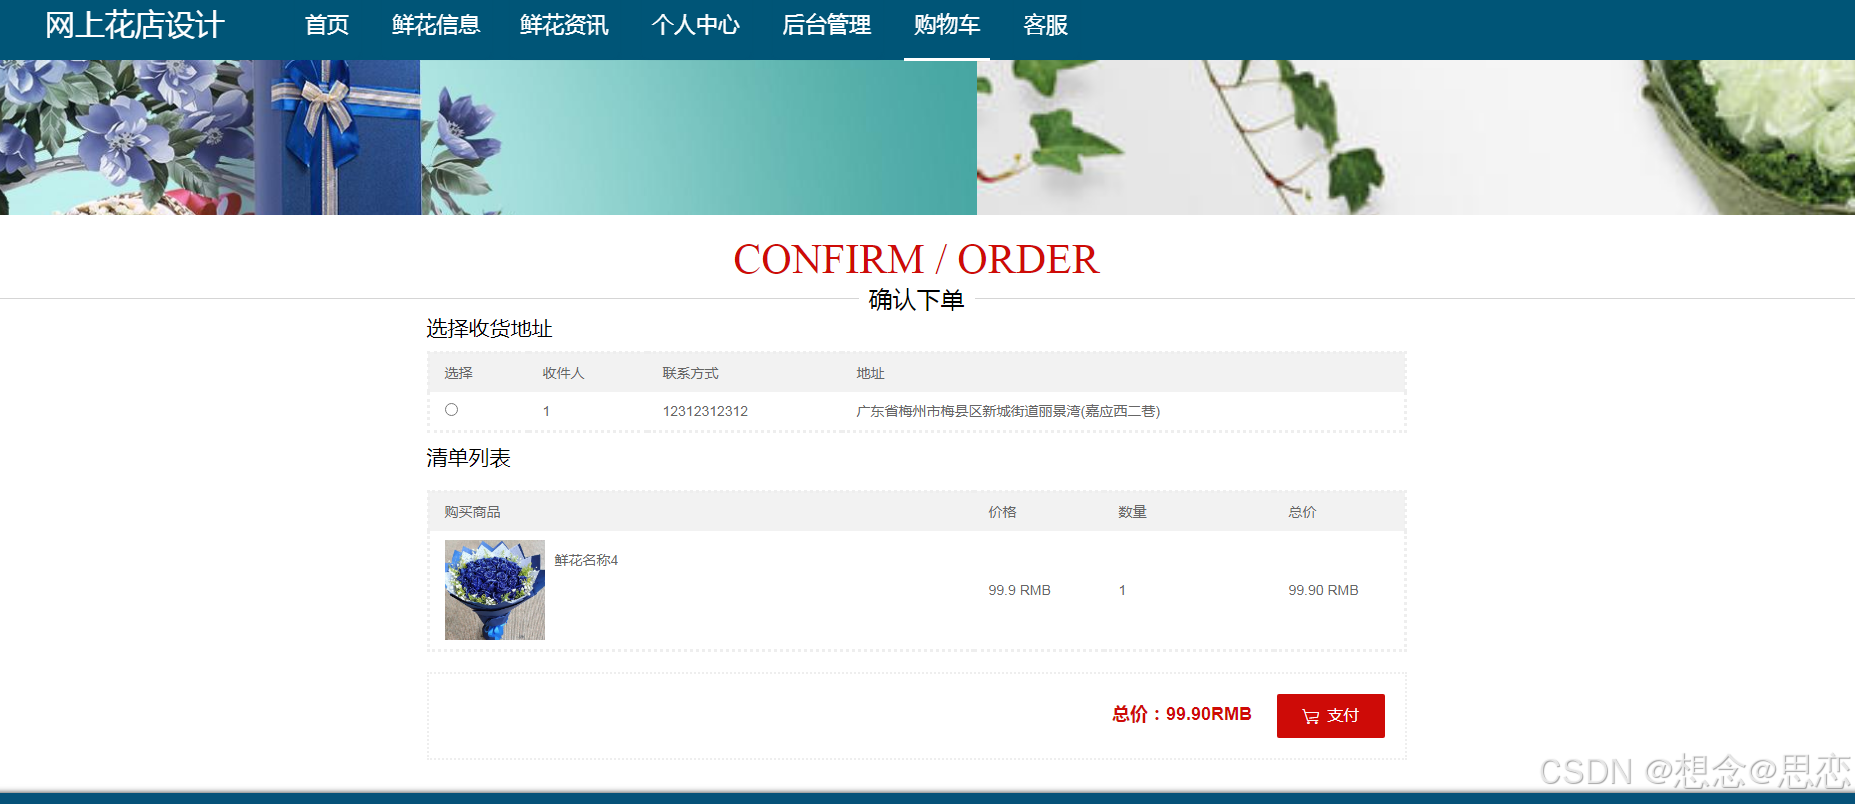Click the CONFIRM / ORDER heading
This screenshot has width=1855, height=804.
pos(916,259)
